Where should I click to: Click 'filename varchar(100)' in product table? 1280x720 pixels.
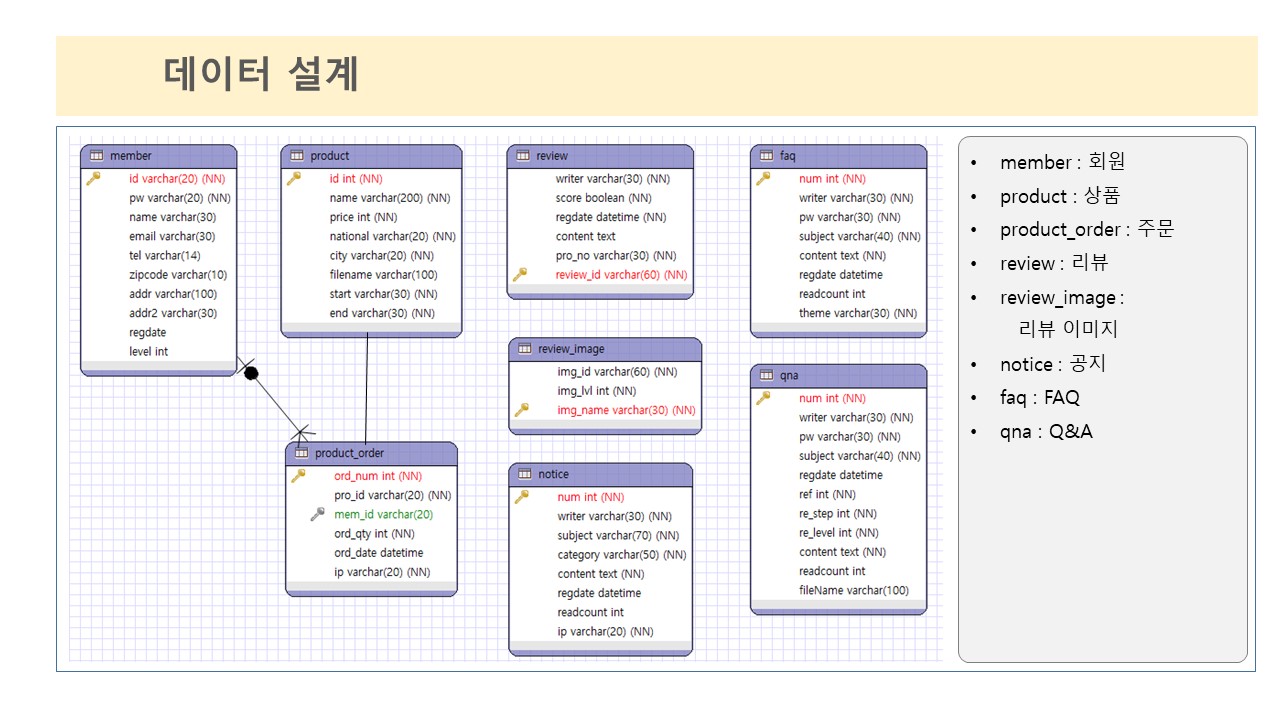click(x=384, y=275)
